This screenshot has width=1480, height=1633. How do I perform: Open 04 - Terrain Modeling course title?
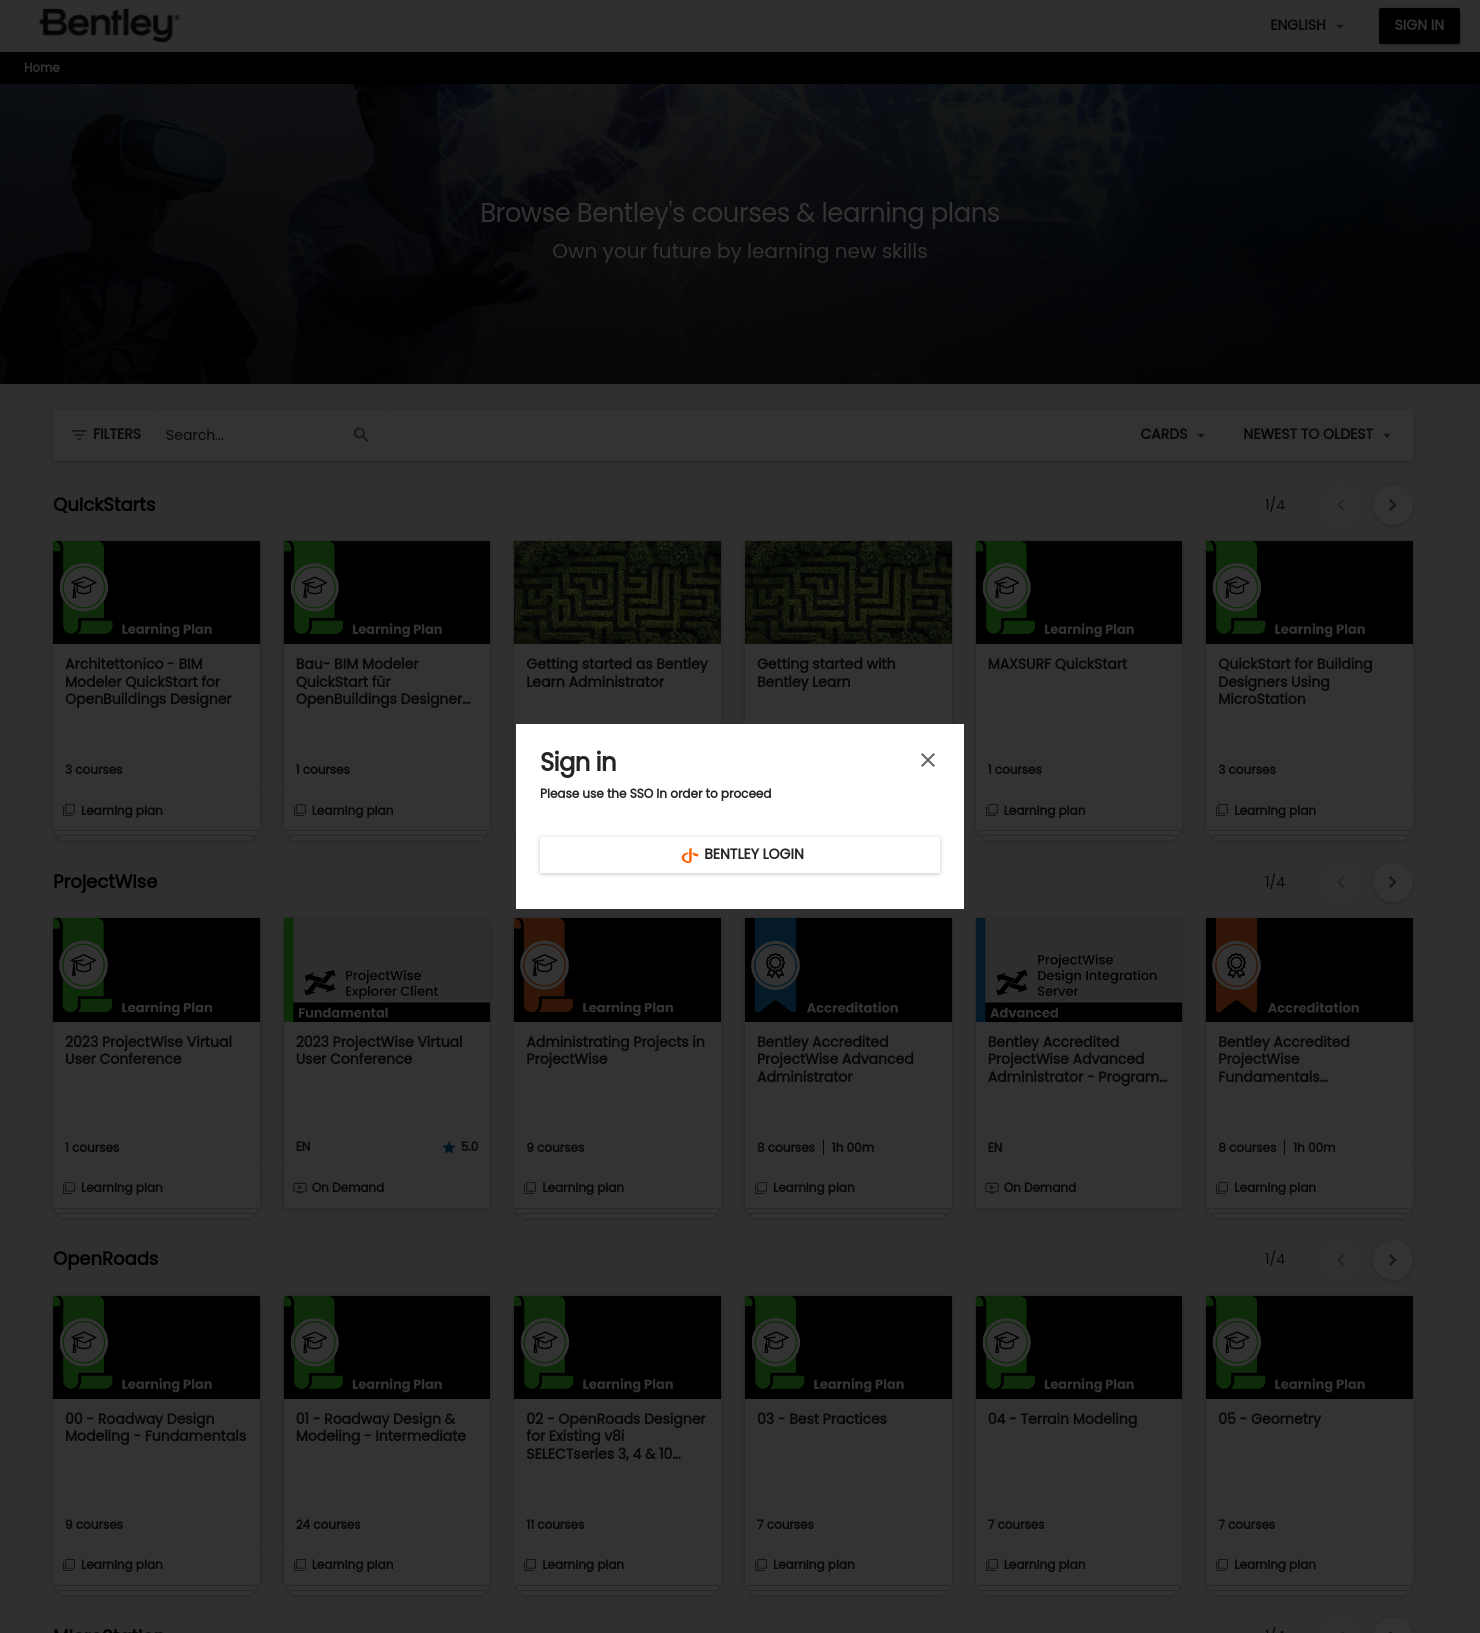coord(1062,1419)
